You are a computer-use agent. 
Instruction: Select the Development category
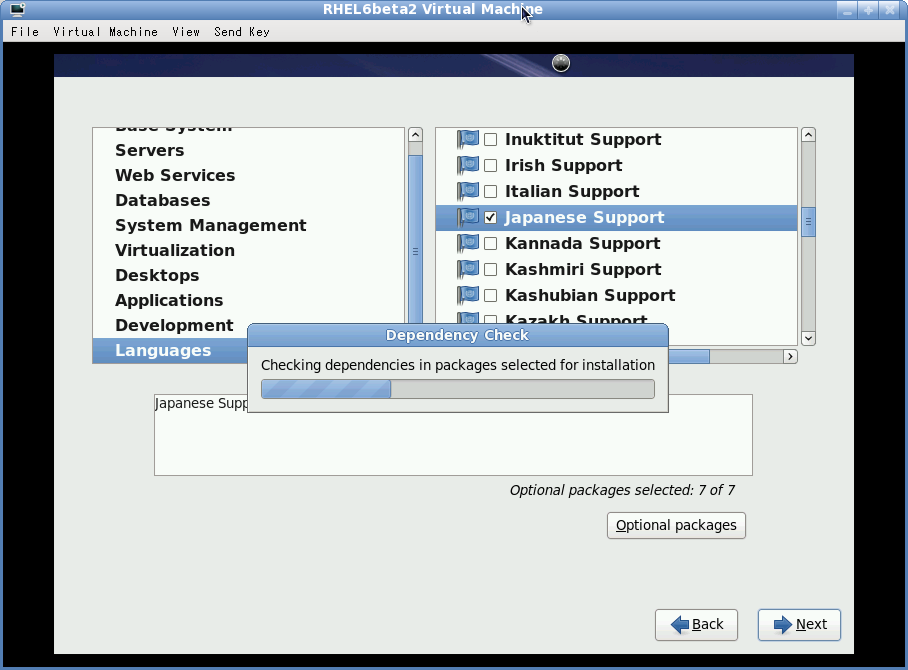[x=248, y=325]
